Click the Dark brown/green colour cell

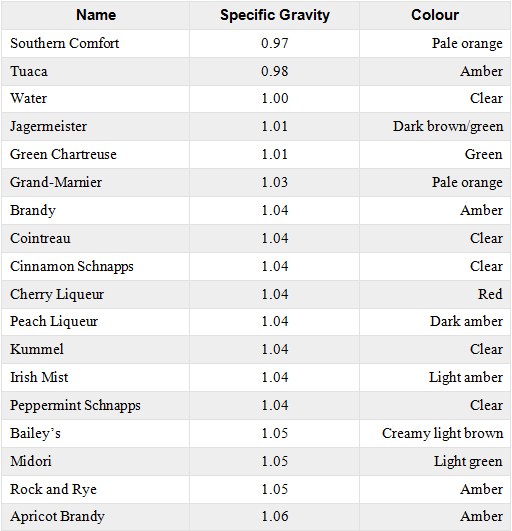click(435, 127)
